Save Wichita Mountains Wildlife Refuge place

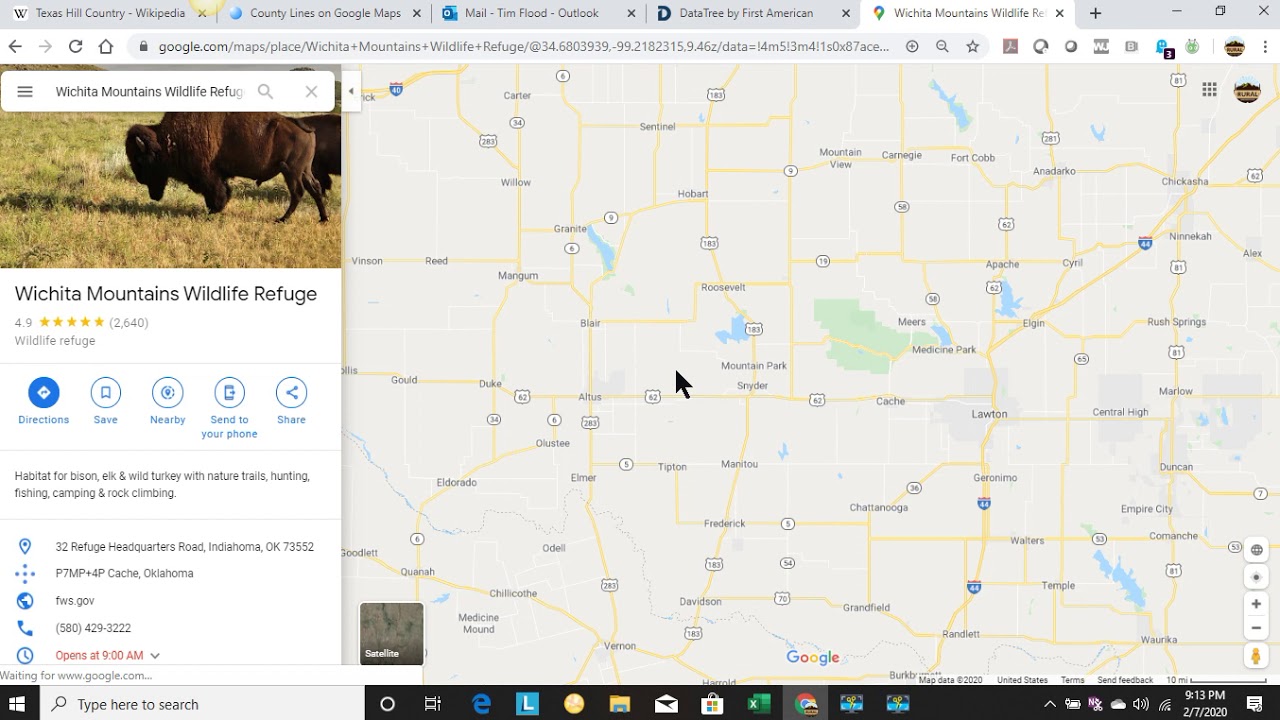coord(105,402)
